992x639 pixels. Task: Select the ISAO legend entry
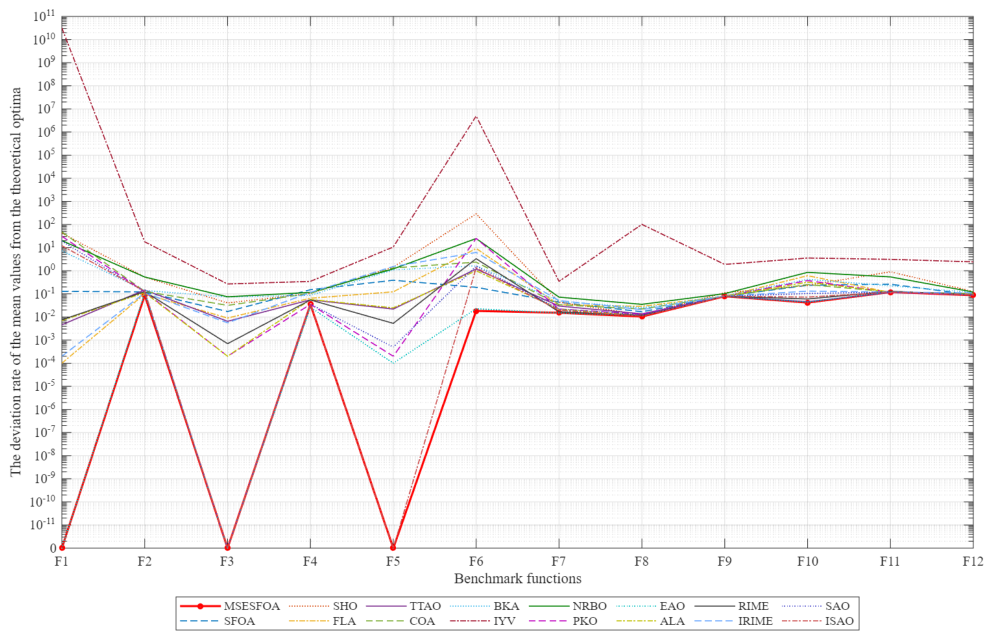840,621
